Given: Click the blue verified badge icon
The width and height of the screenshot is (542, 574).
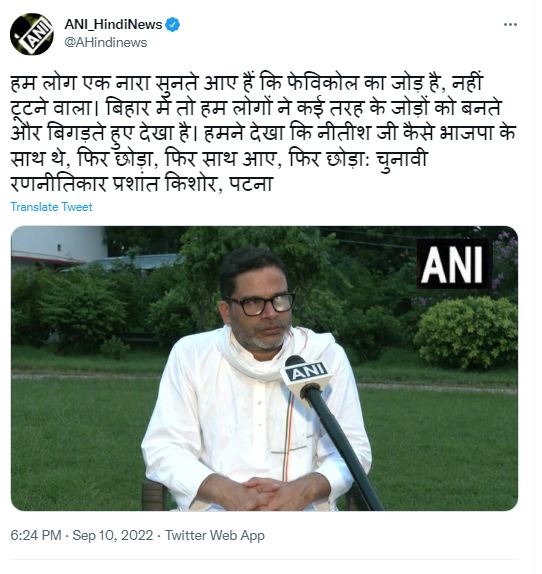Looking at the screenshot, I should tap(173, 25).
